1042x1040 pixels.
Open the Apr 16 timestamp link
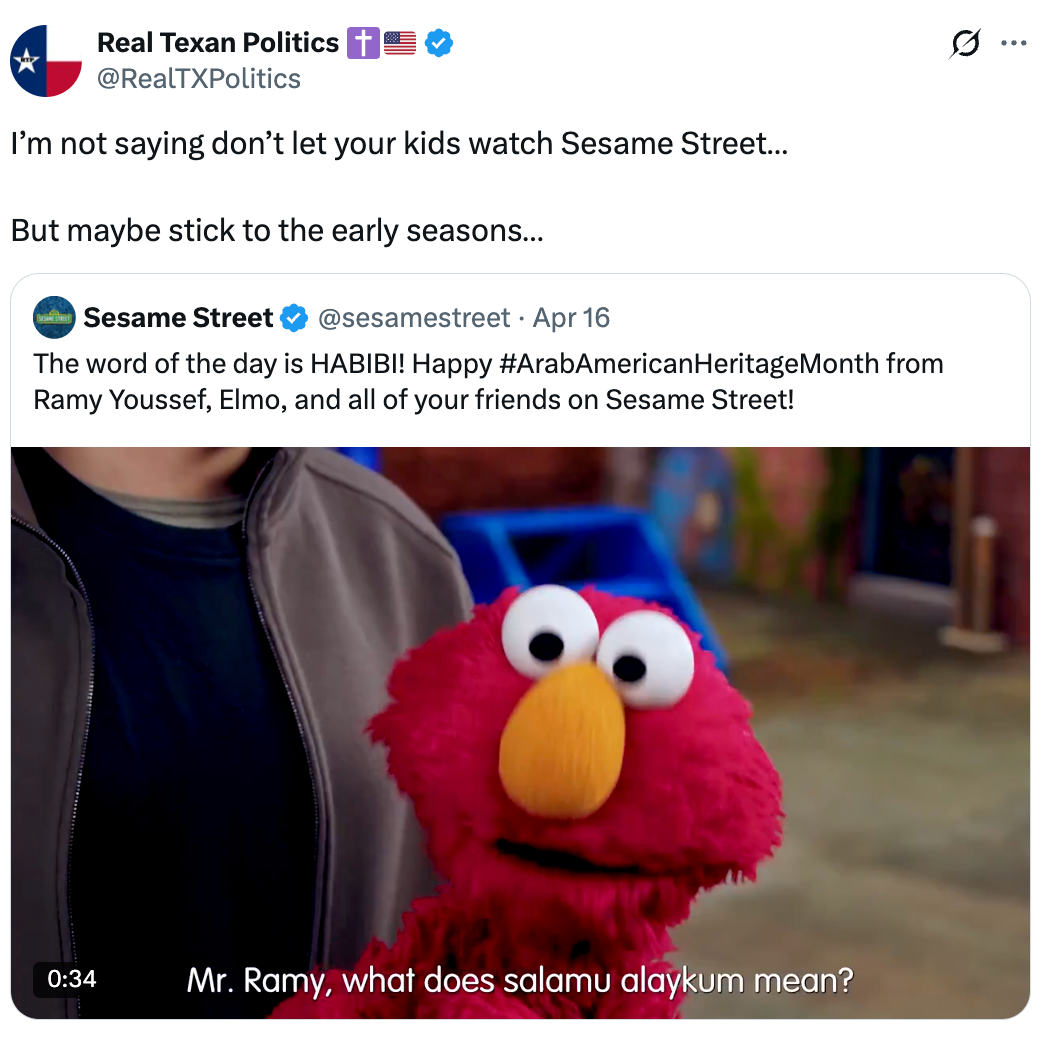tap(572, 318)
